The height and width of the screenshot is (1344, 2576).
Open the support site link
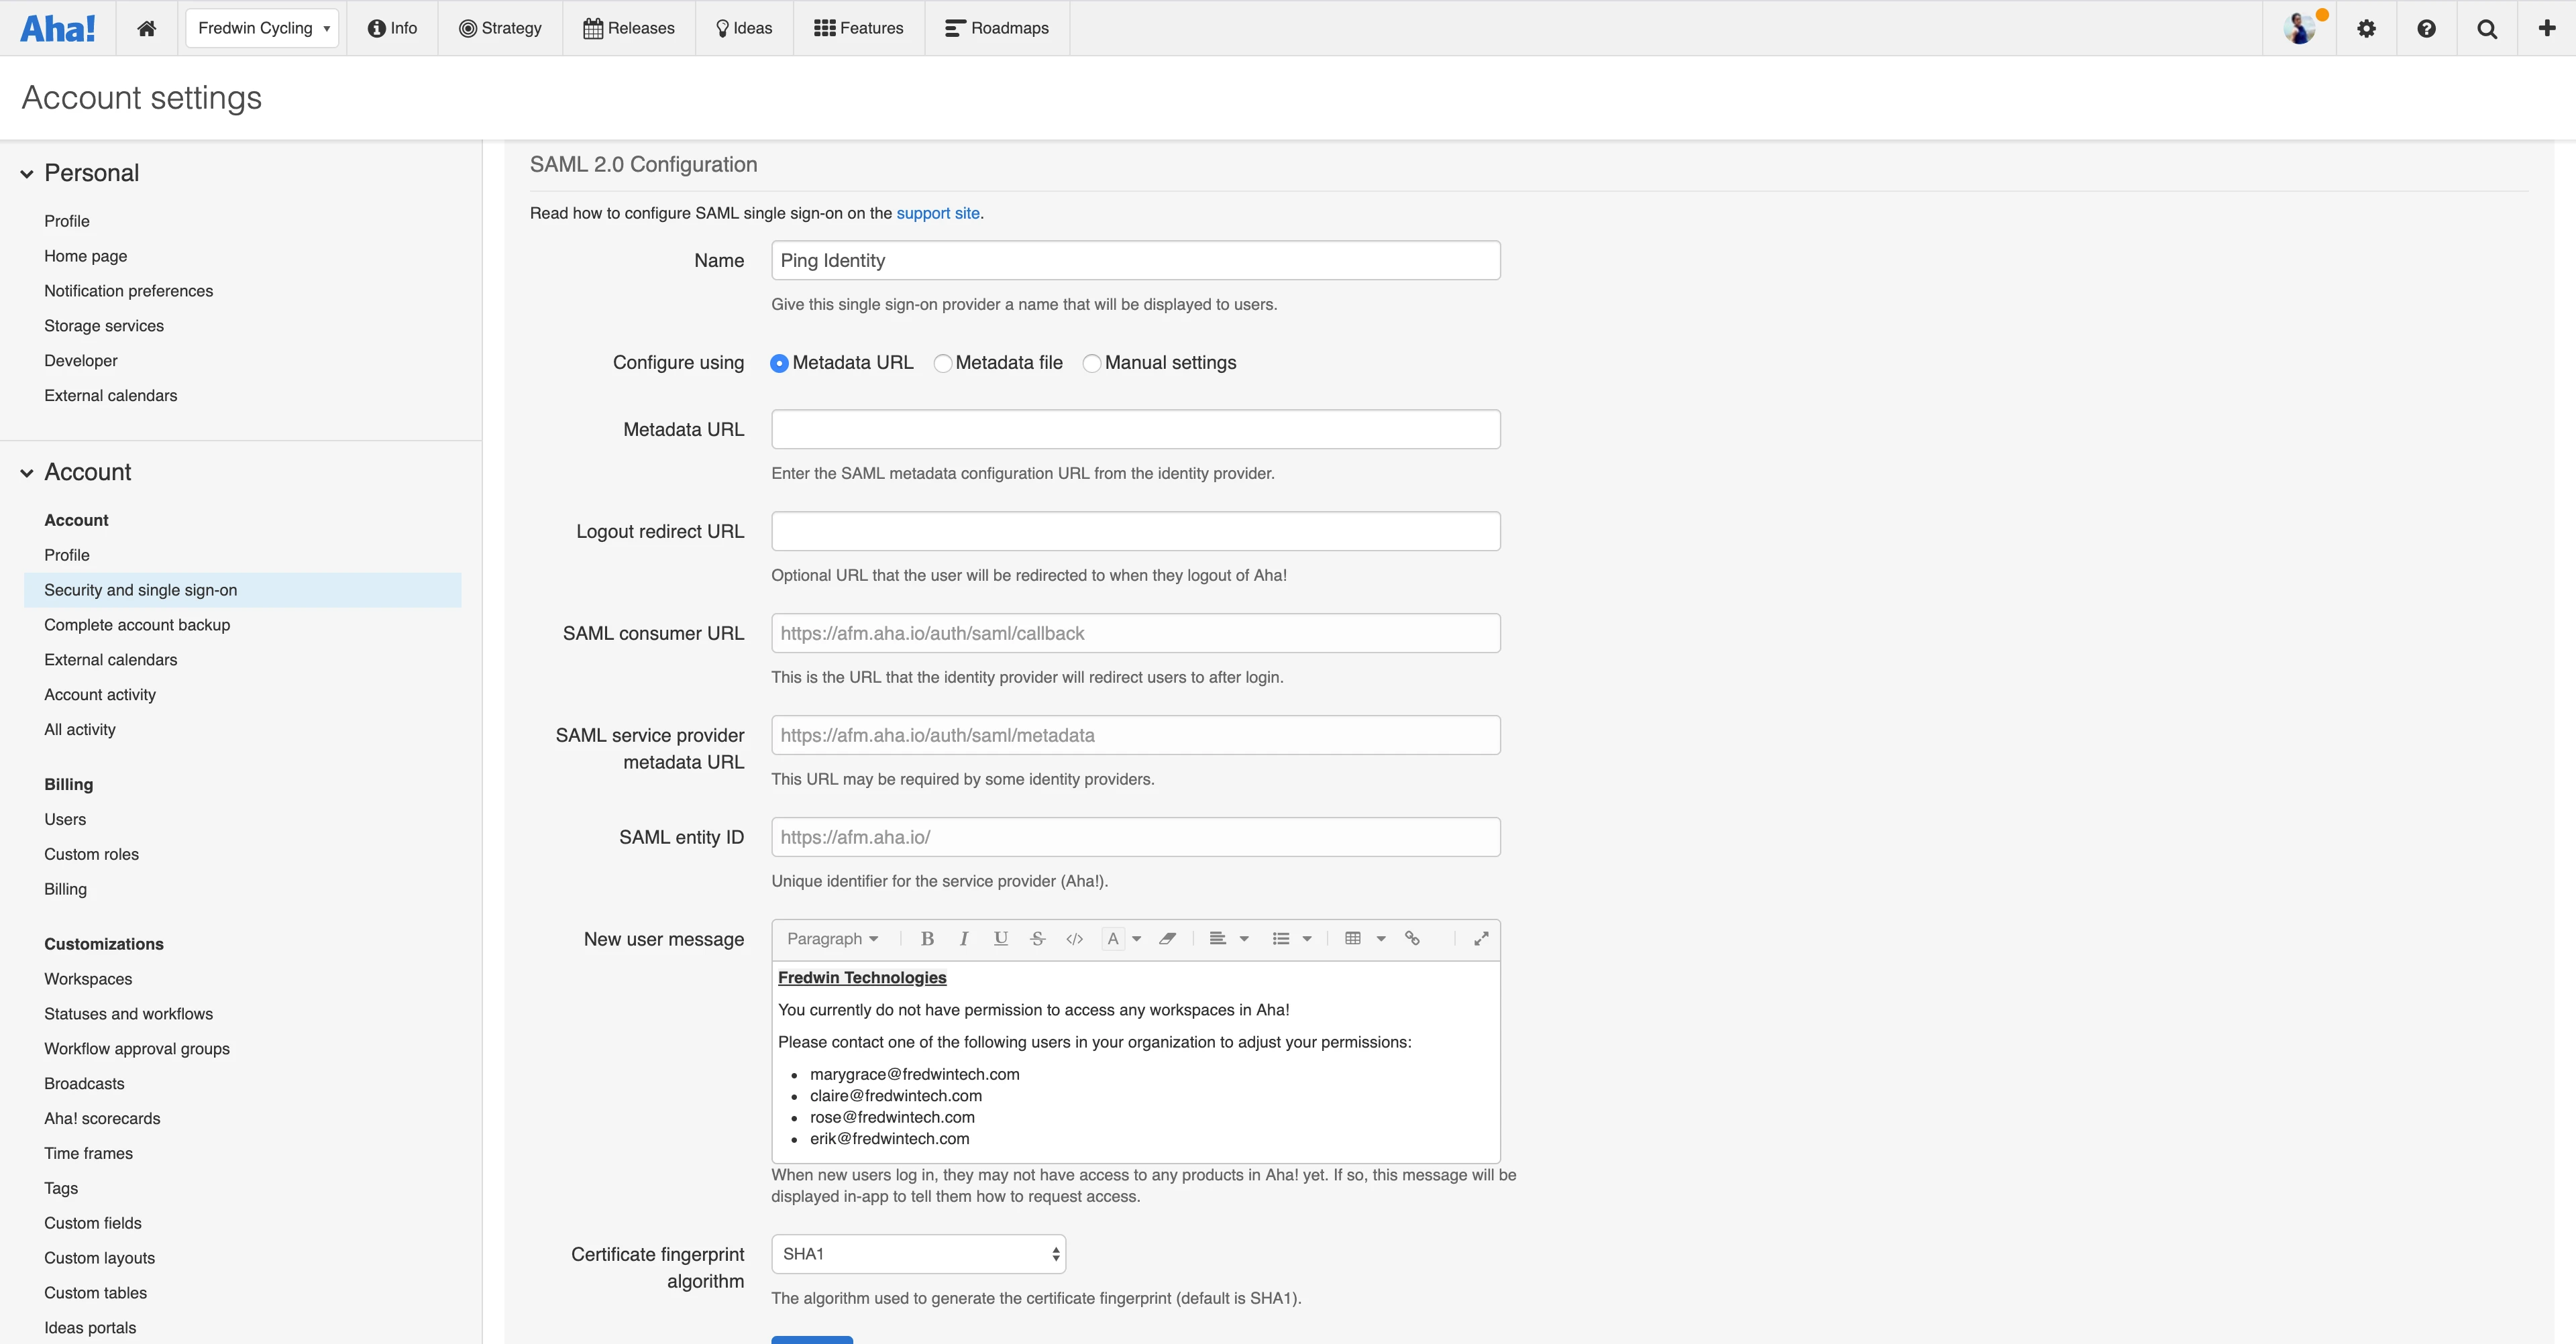coord(936,213)
